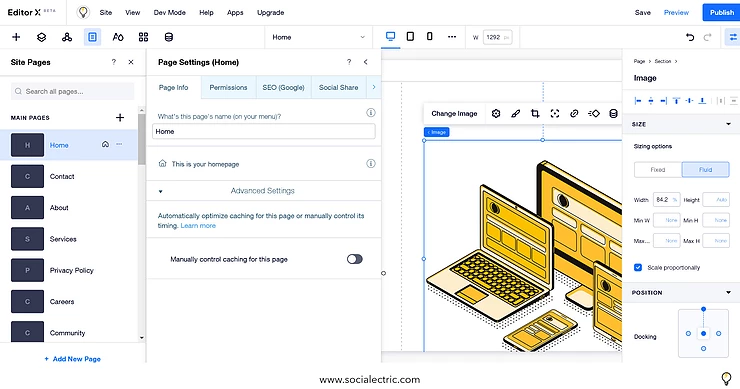Click Add New Page link
The height and width of the screenshot is (389, 740).
point(72,359)
